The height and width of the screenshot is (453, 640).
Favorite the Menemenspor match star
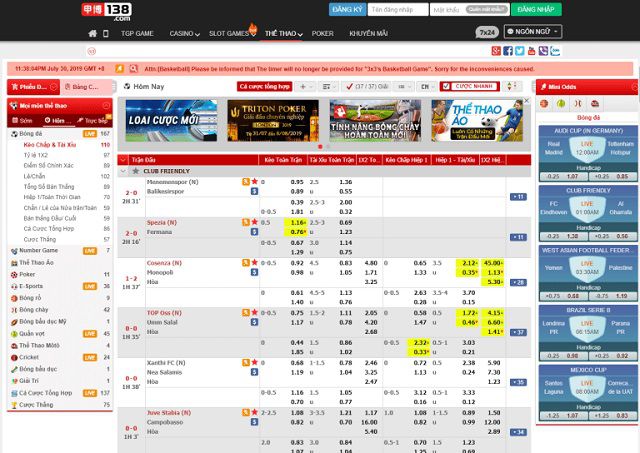click(x=255, y=181)
